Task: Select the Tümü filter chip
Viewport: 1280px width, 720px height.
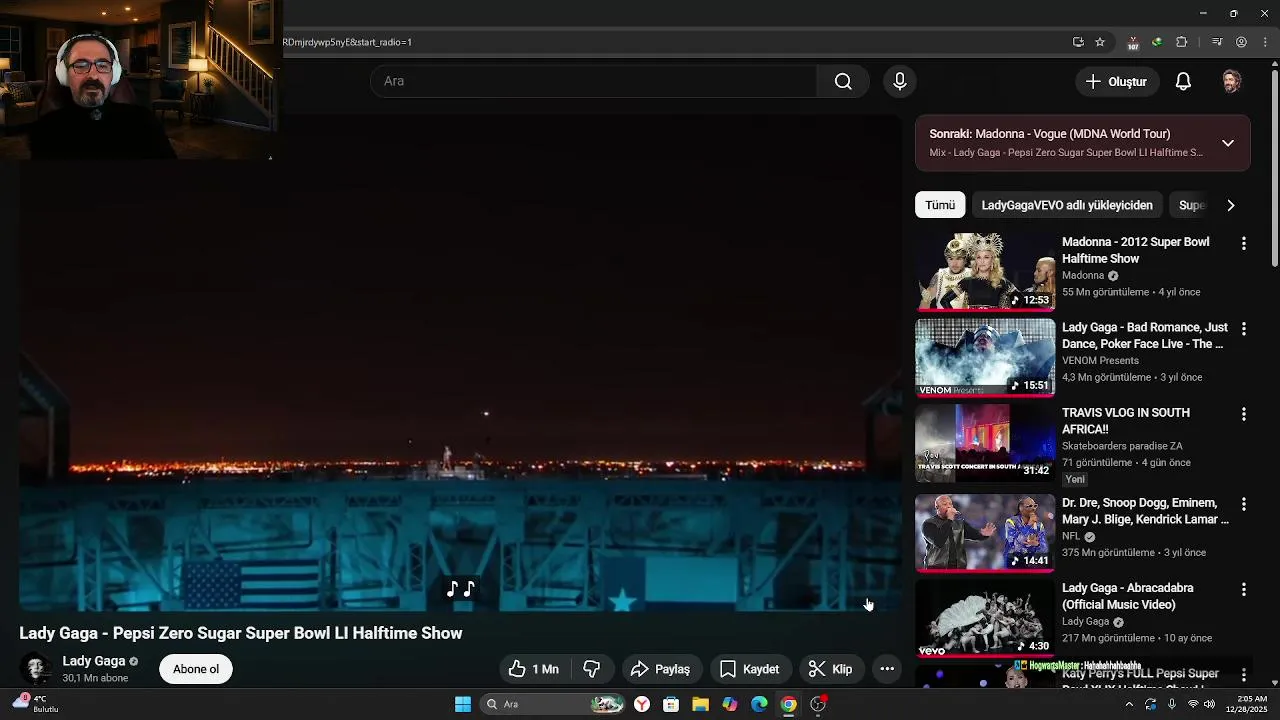Action: click(x=940, y=205)
